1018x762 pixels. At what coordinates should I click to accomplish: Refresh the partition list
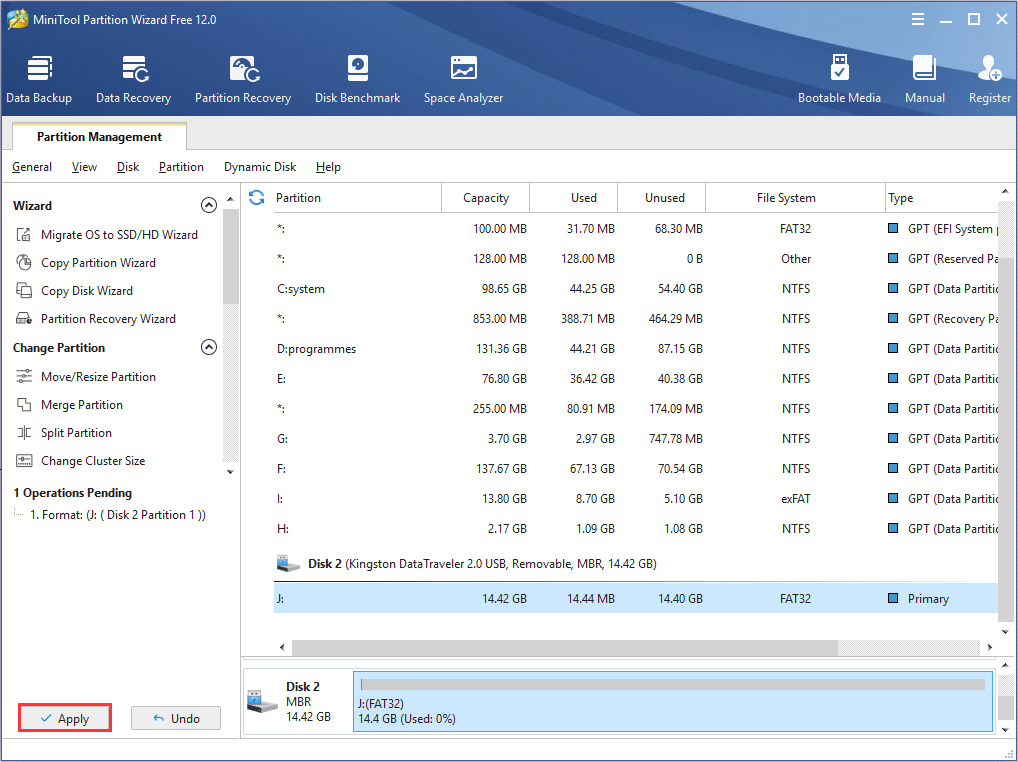click(257, 198)
